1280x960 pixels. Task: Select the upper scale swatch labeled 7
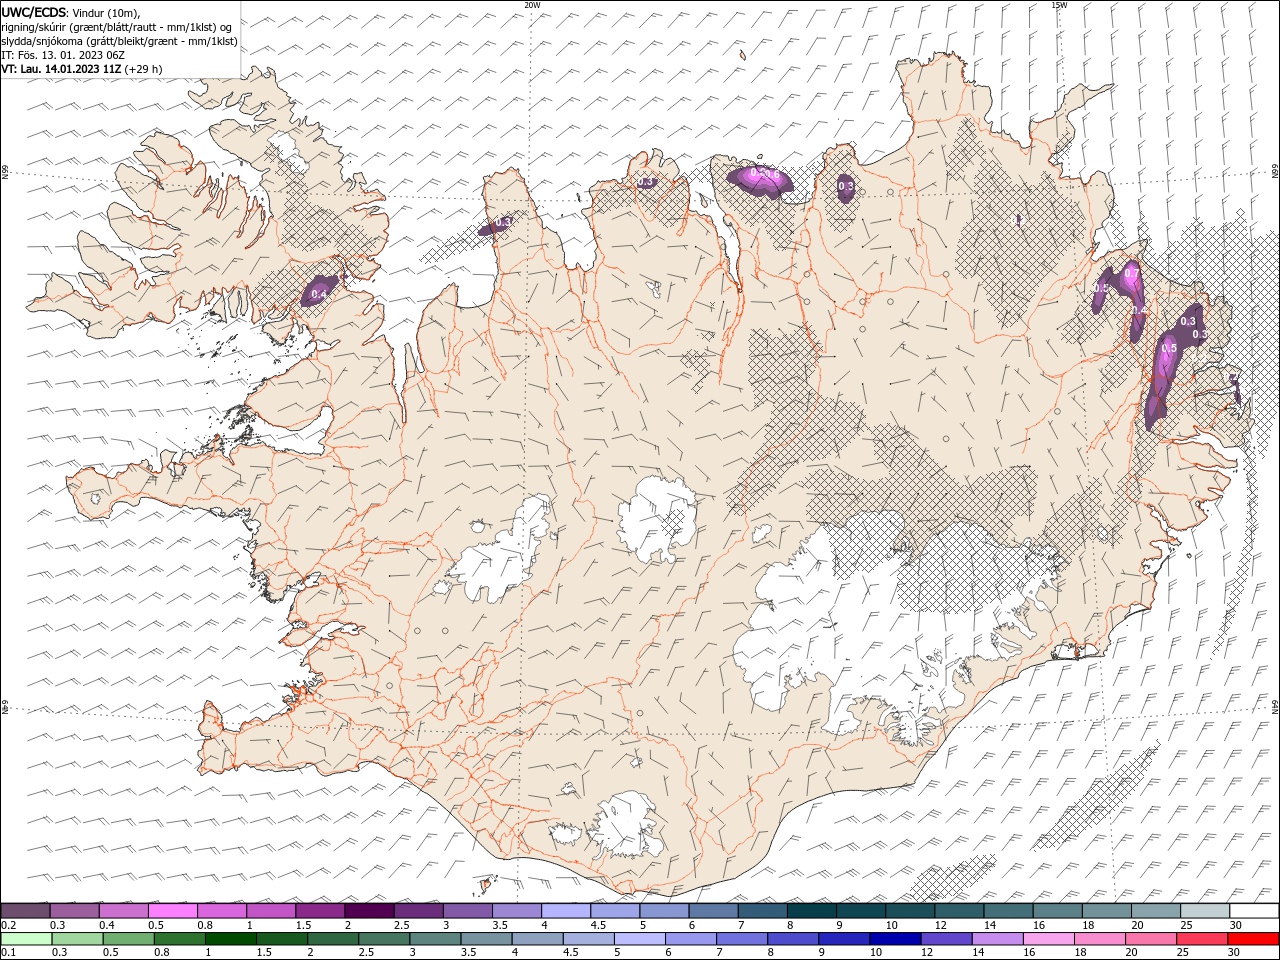[x=761, y=911]
